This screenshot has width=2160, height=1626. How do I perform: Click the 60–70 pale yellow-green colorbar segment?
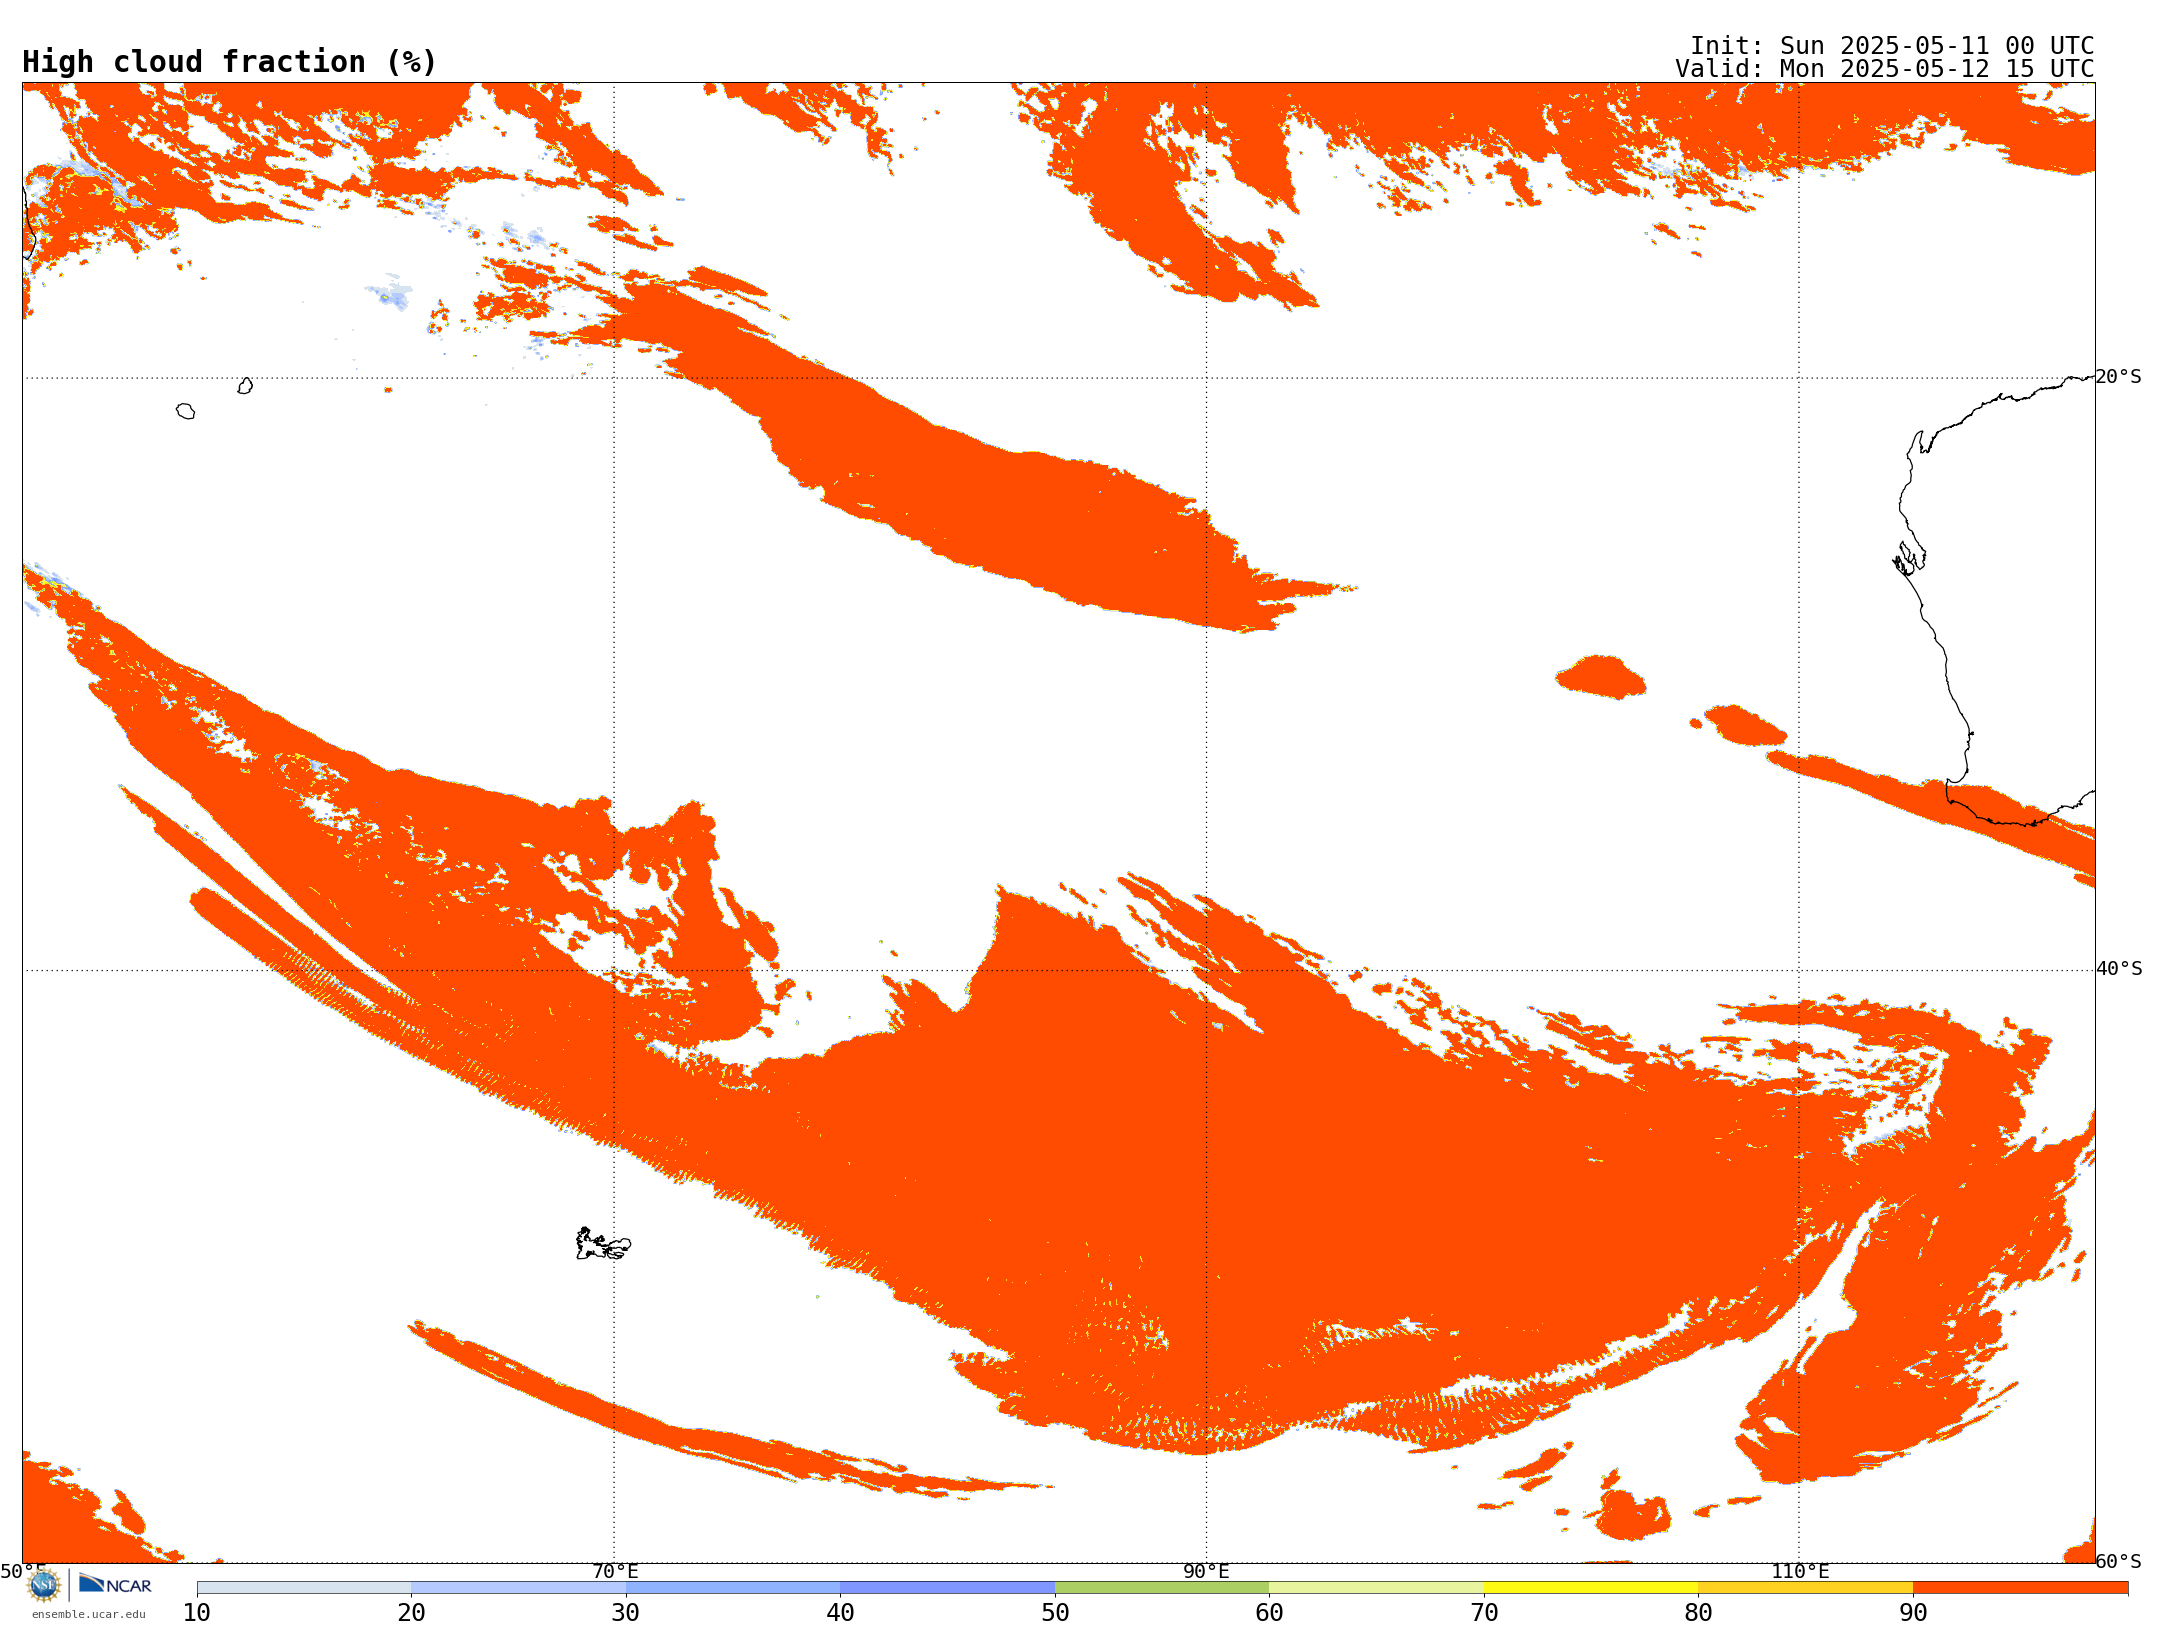tap(1376, 1587)
